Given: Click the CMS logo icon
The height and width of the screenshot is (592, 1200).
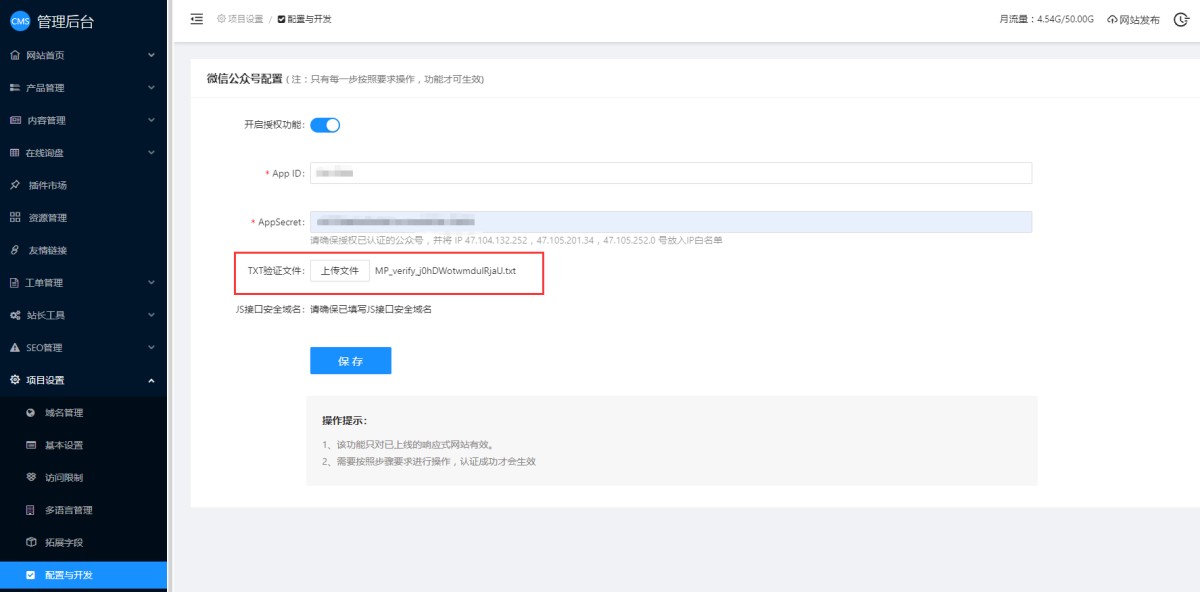Looking at the screenshot, I should (x=19, y=22).
